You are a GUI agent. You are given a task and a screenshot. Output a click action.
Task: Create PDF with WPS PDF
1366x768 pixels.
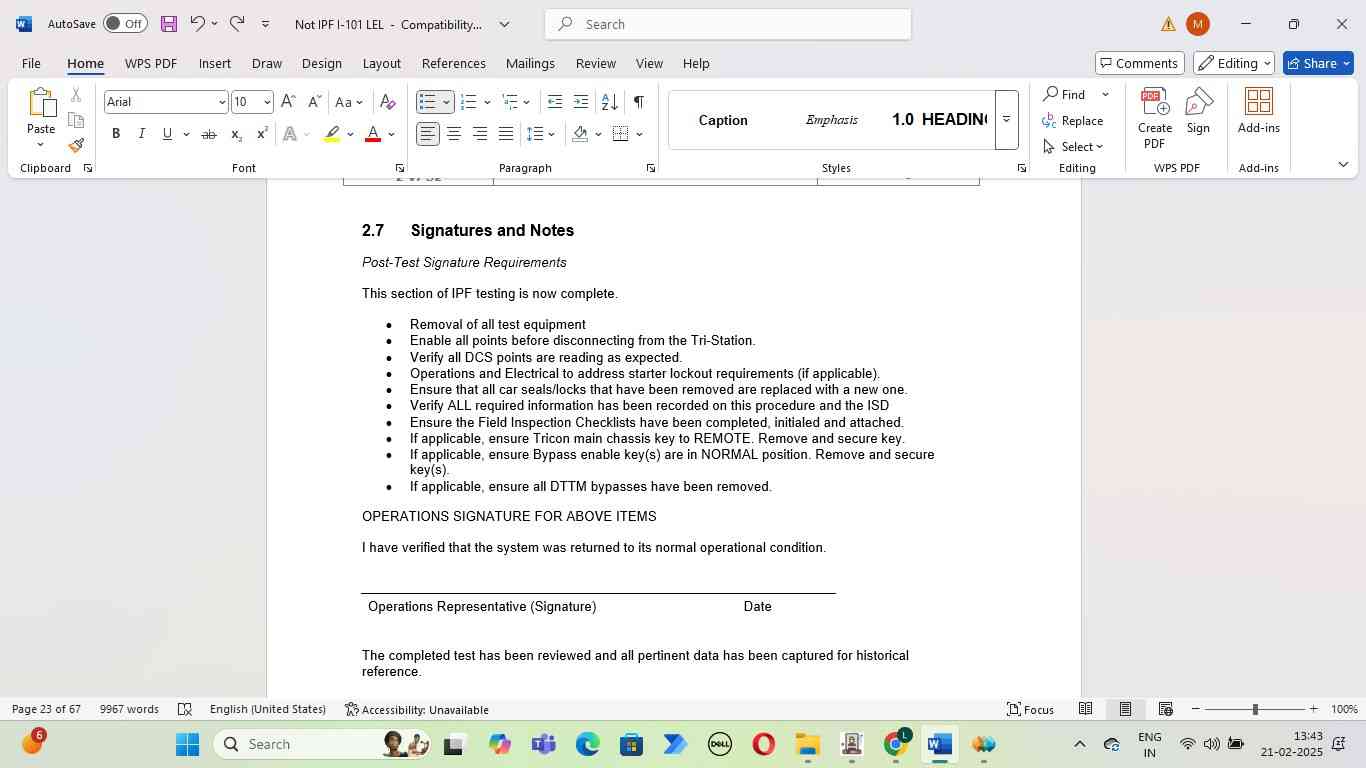(1155, 118)
